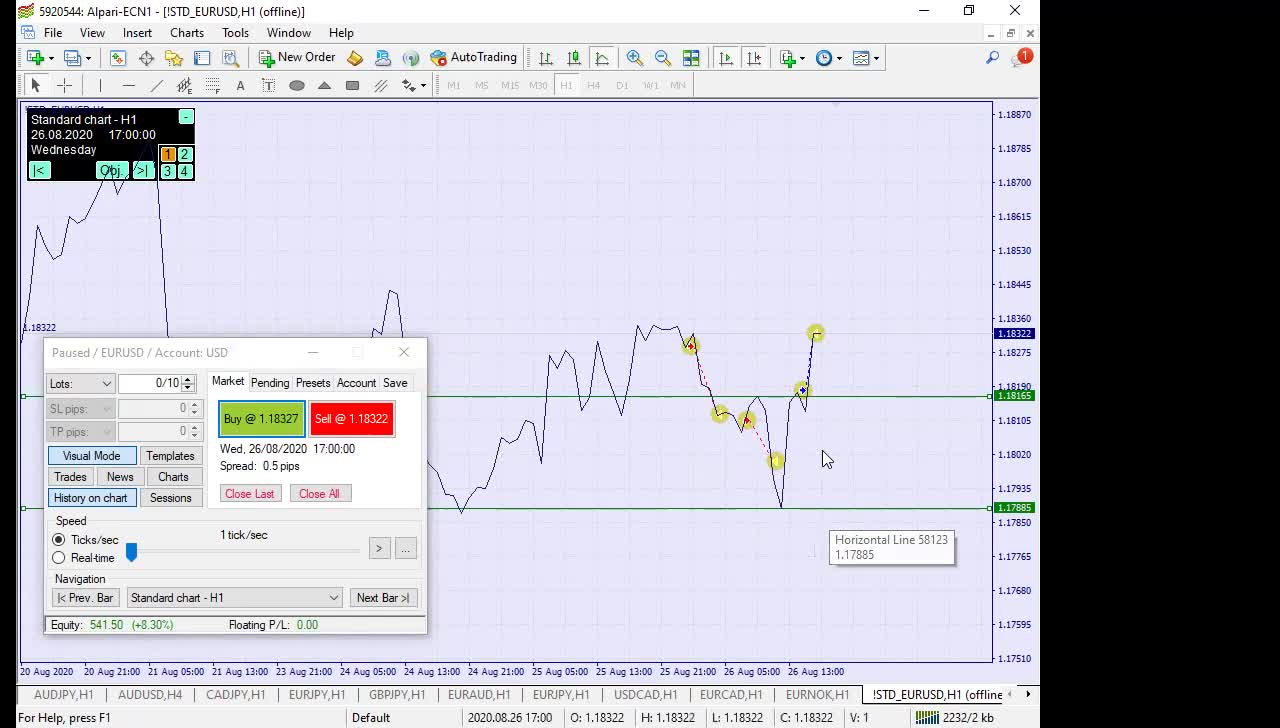The image size is (1280, 728).
Task: Click the AutoTrading toolbar icon
Action: click(473, 58)
